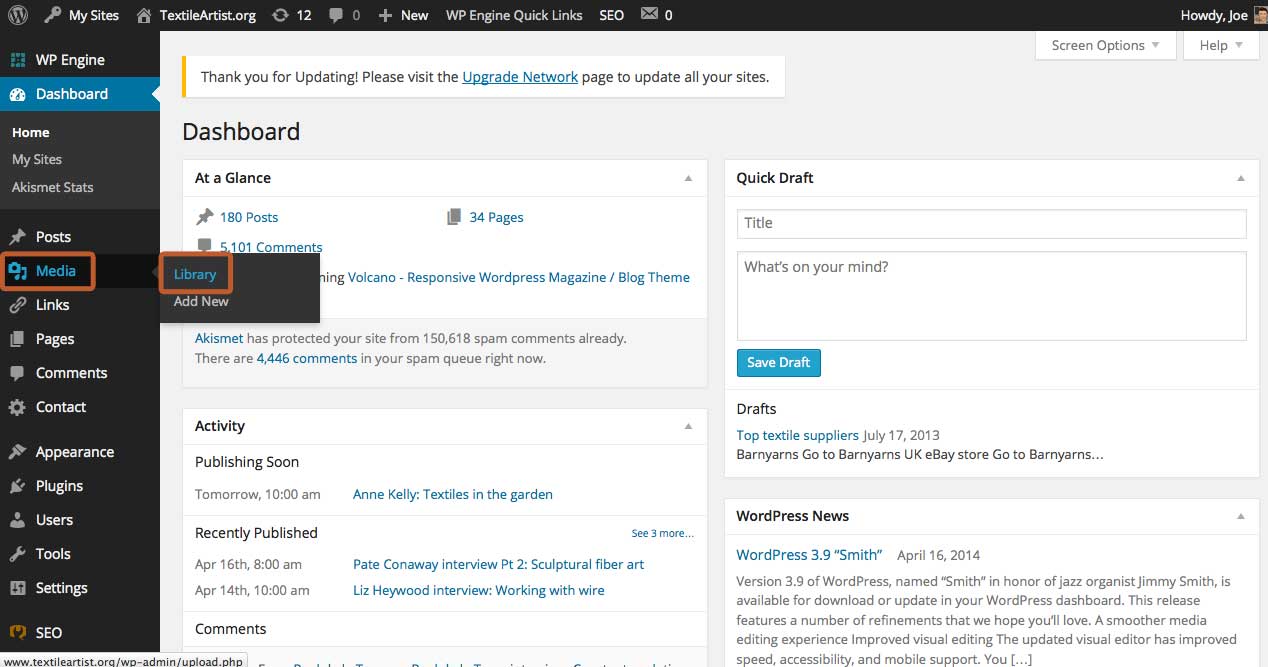Open the Howdy, Joe account menu
Image resolution: width=1268 pixels, height=667 pixels.
[1214, 15]
